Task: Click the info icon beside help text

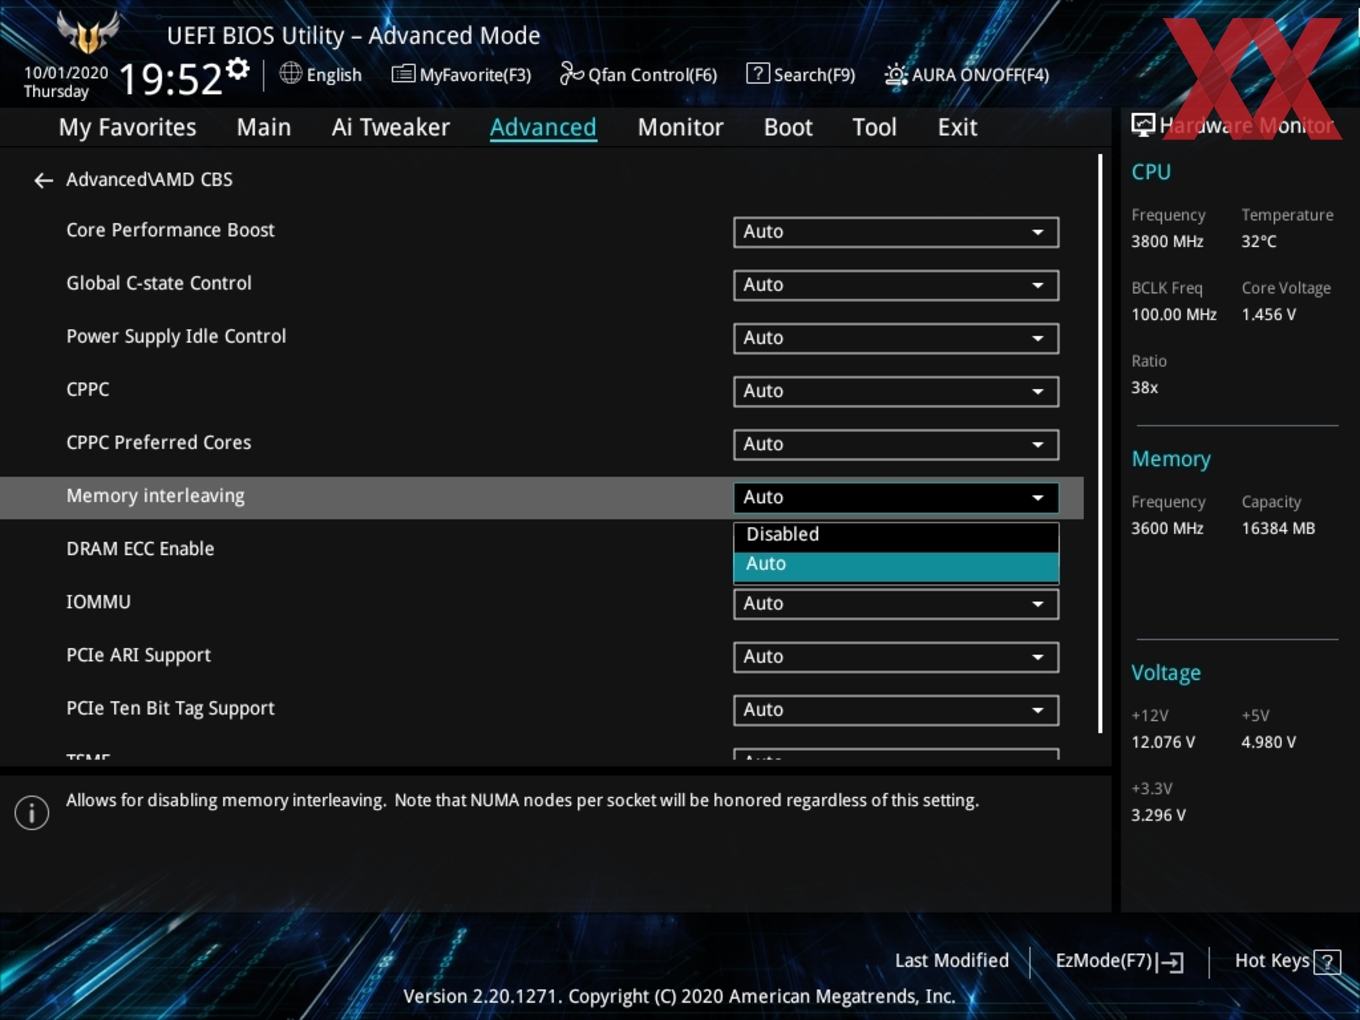Action: pos(32,813)
